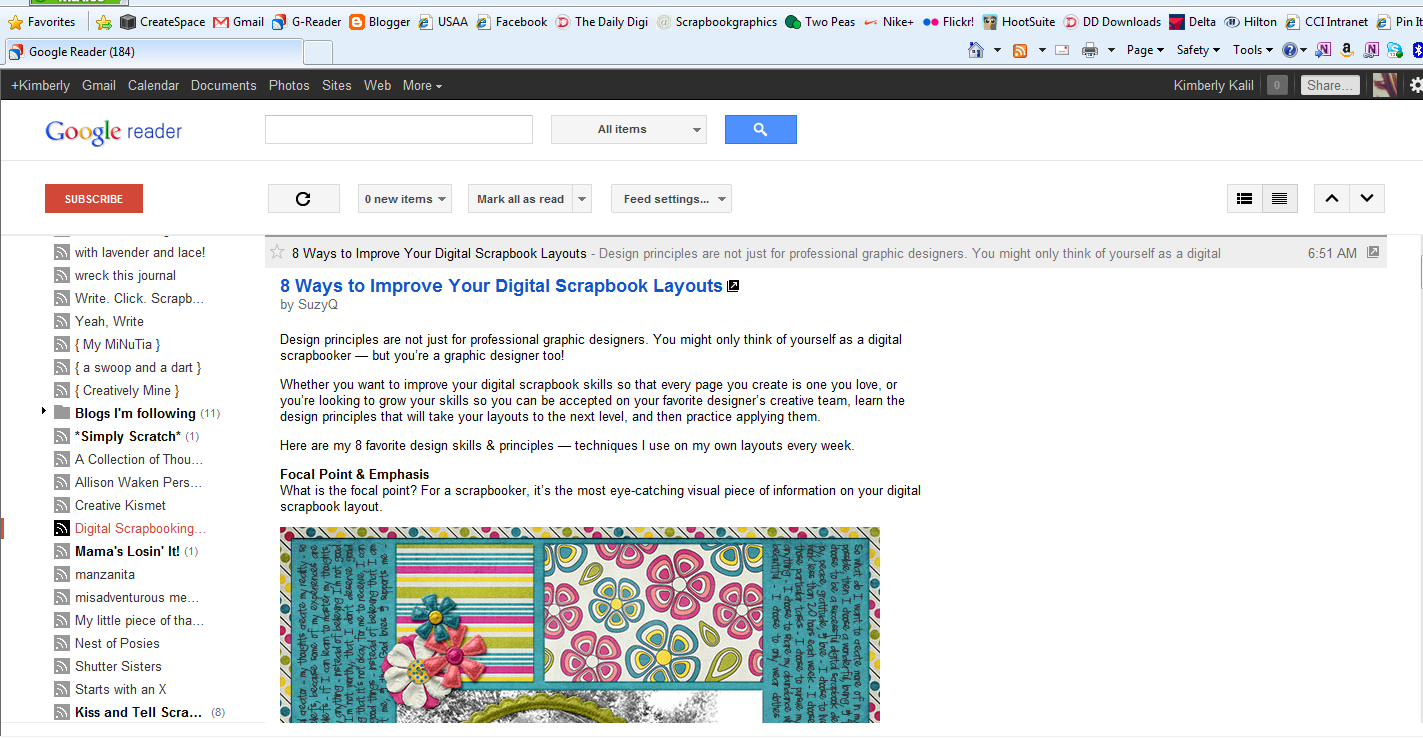The height and width of the screenshot is (738, 1423).
Task: Open the More menu in Google bar
Action: coord(422,86)
